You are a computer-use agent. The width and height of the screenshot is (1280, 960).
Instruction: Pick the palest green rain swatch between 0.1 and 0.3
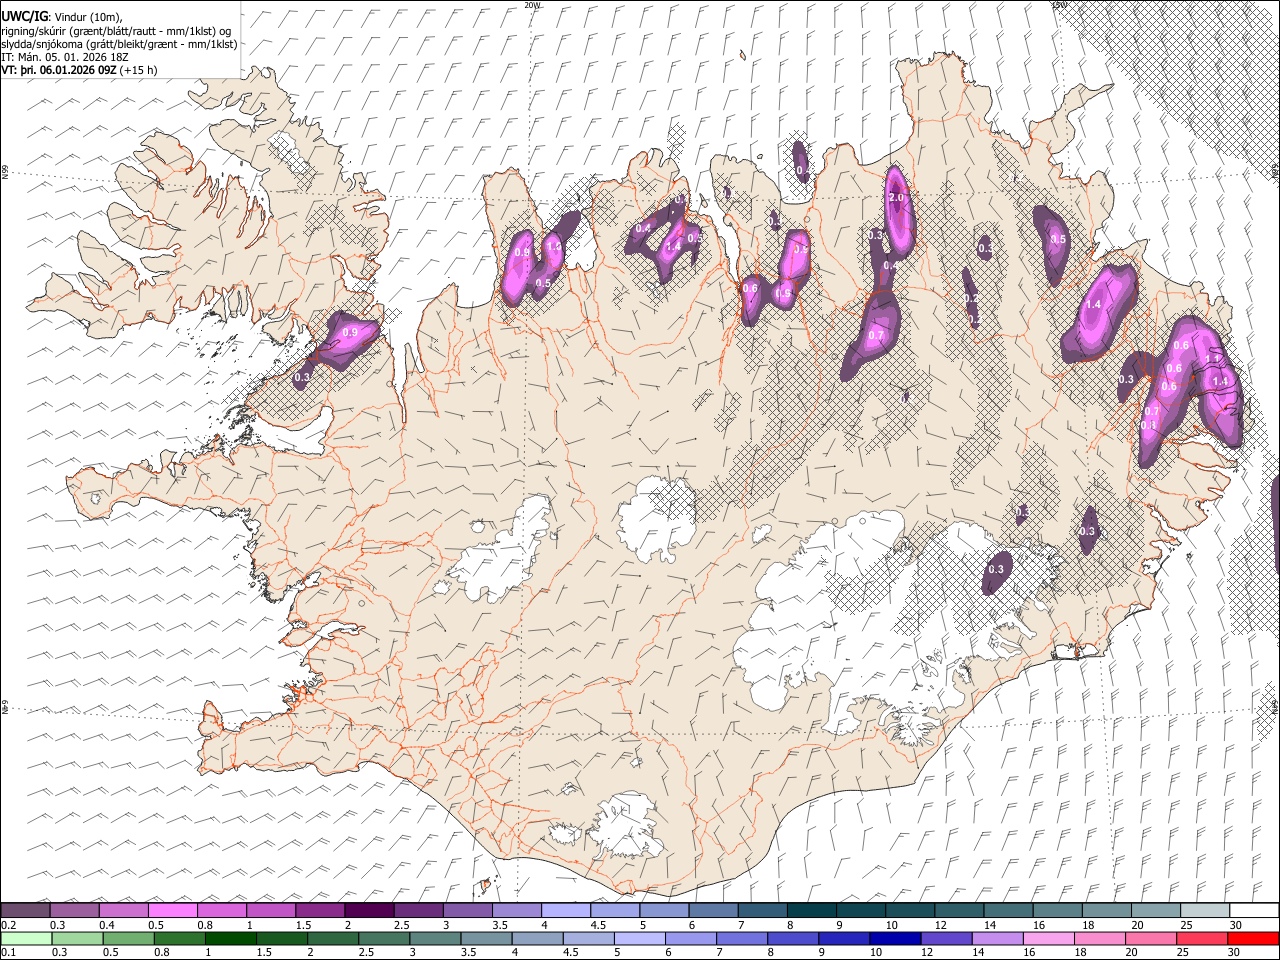click(x=25, y=938)
